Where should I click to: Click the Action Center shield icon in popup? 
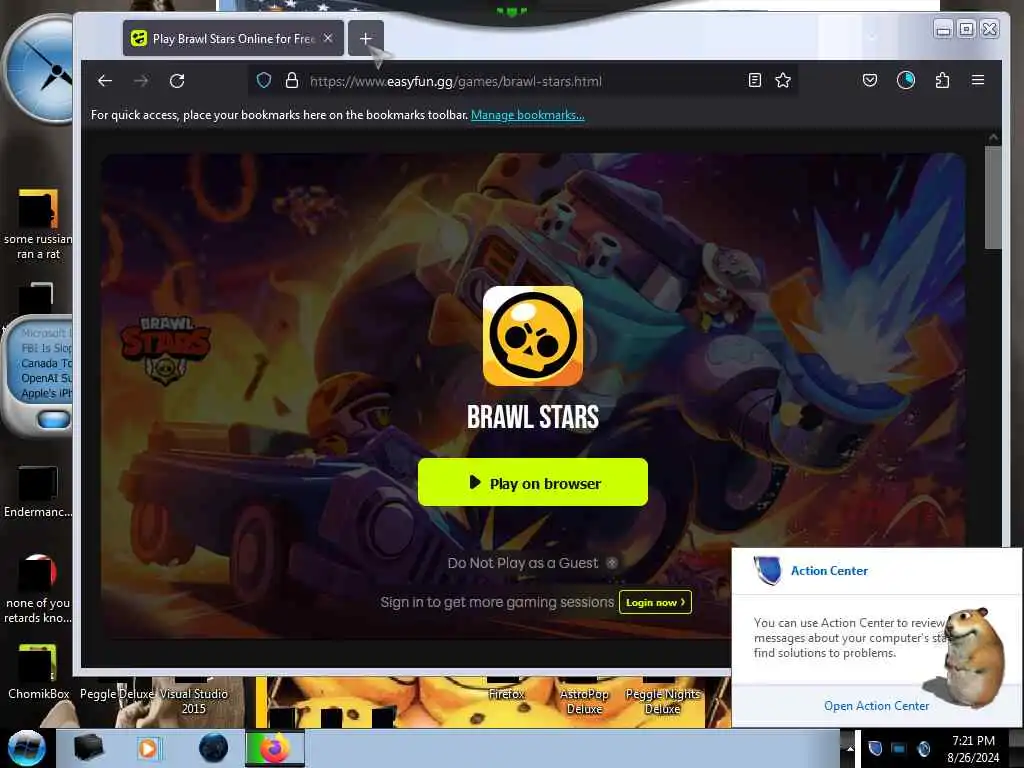(767, 571)
